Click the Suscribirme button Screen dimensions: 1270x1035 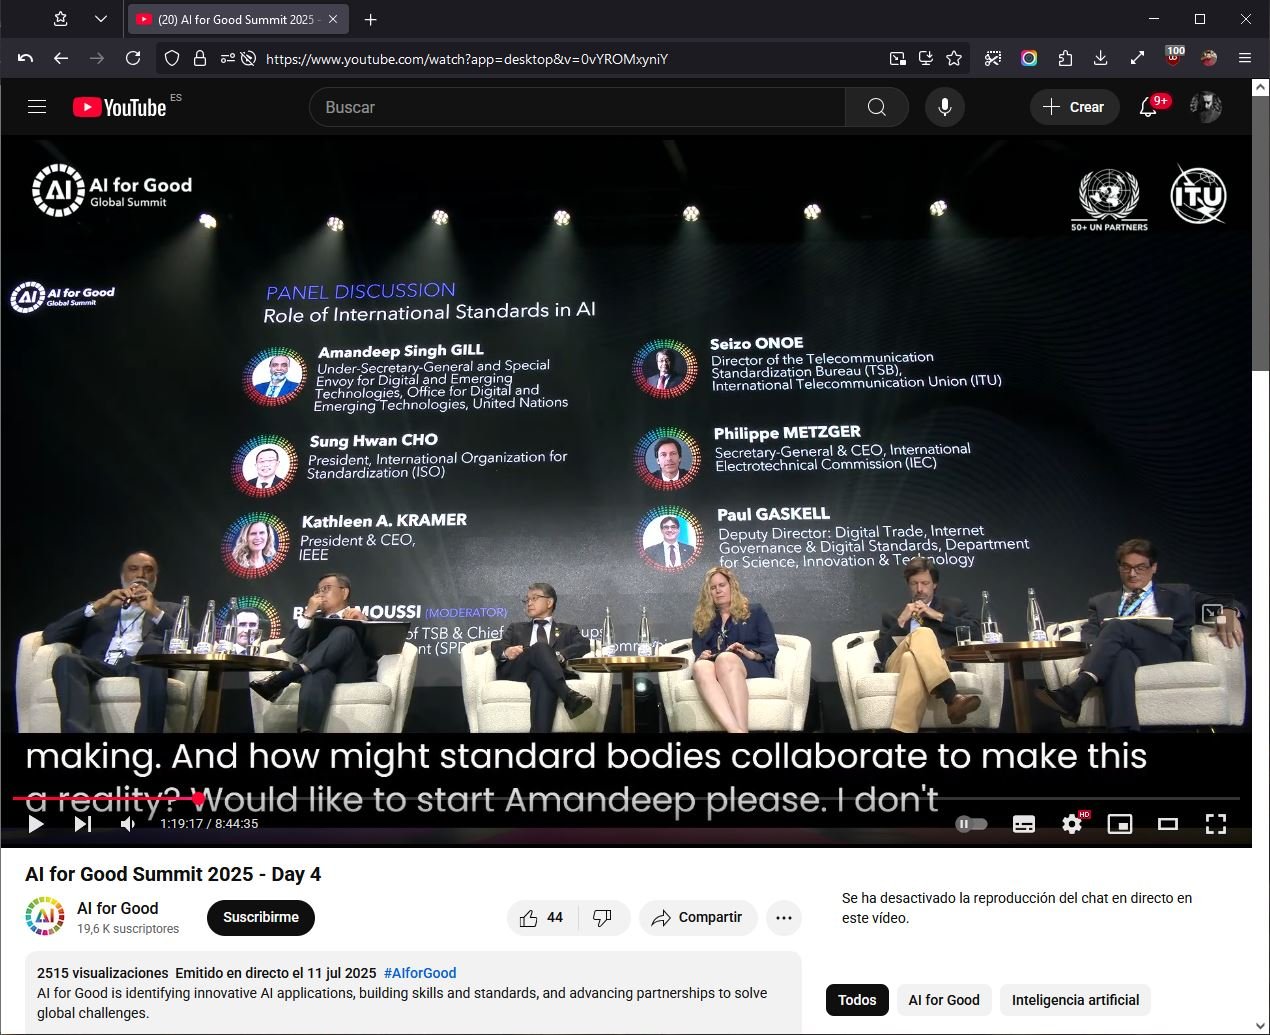(261, 918)
